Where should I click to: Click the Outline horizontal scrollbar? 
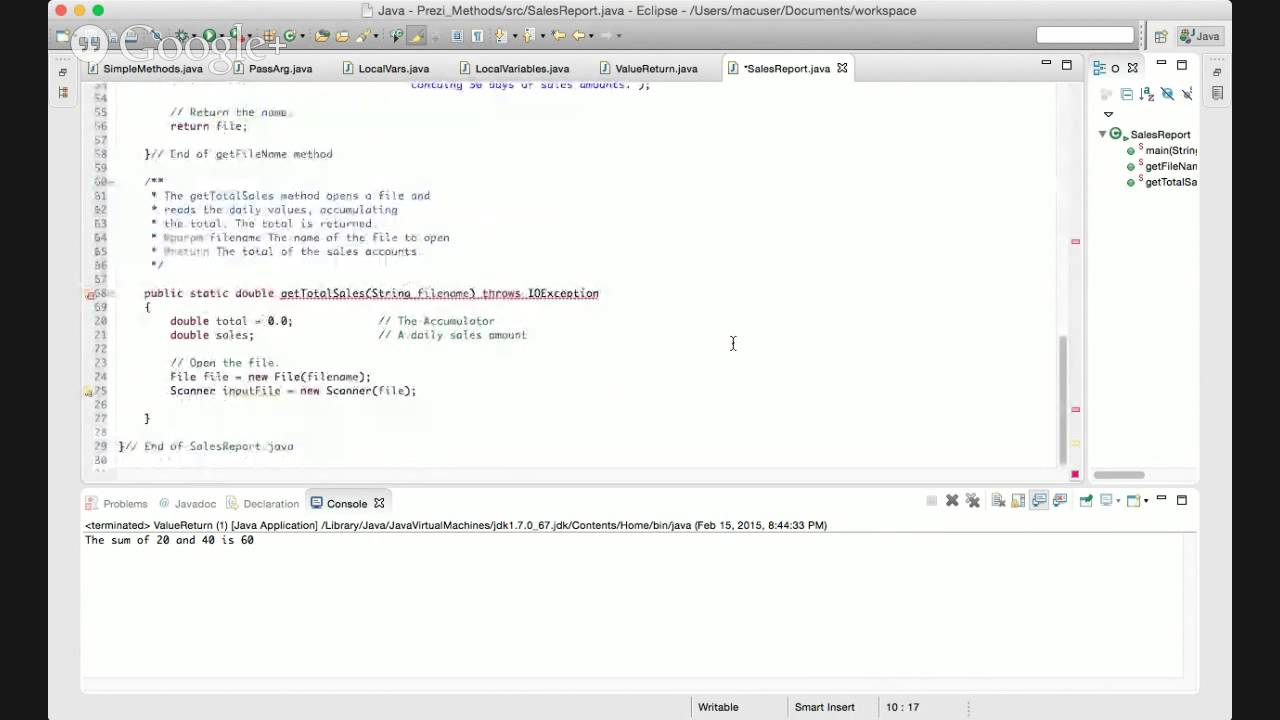click(x=1119, y=475)
